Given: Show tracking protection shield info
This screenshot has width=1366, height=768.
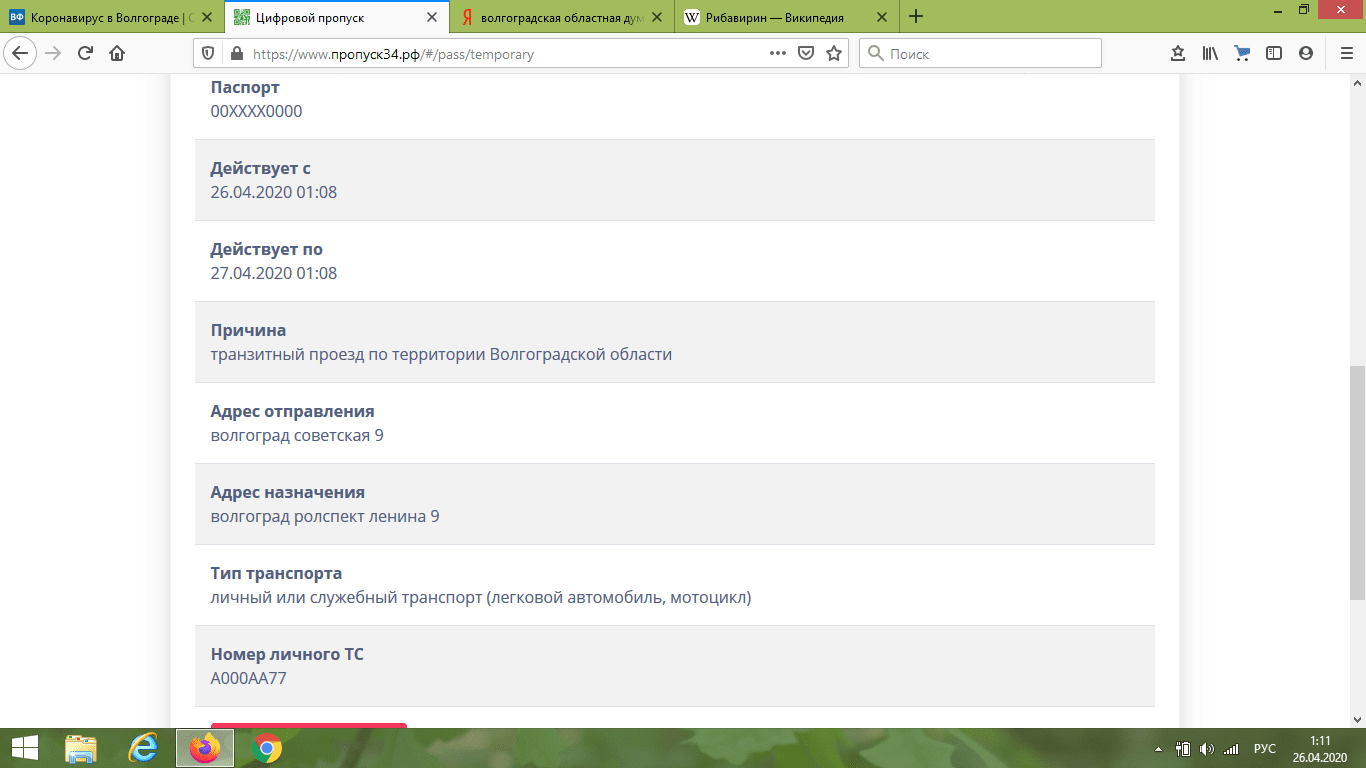Looking at the screenshot, I should tap(208, 54).
